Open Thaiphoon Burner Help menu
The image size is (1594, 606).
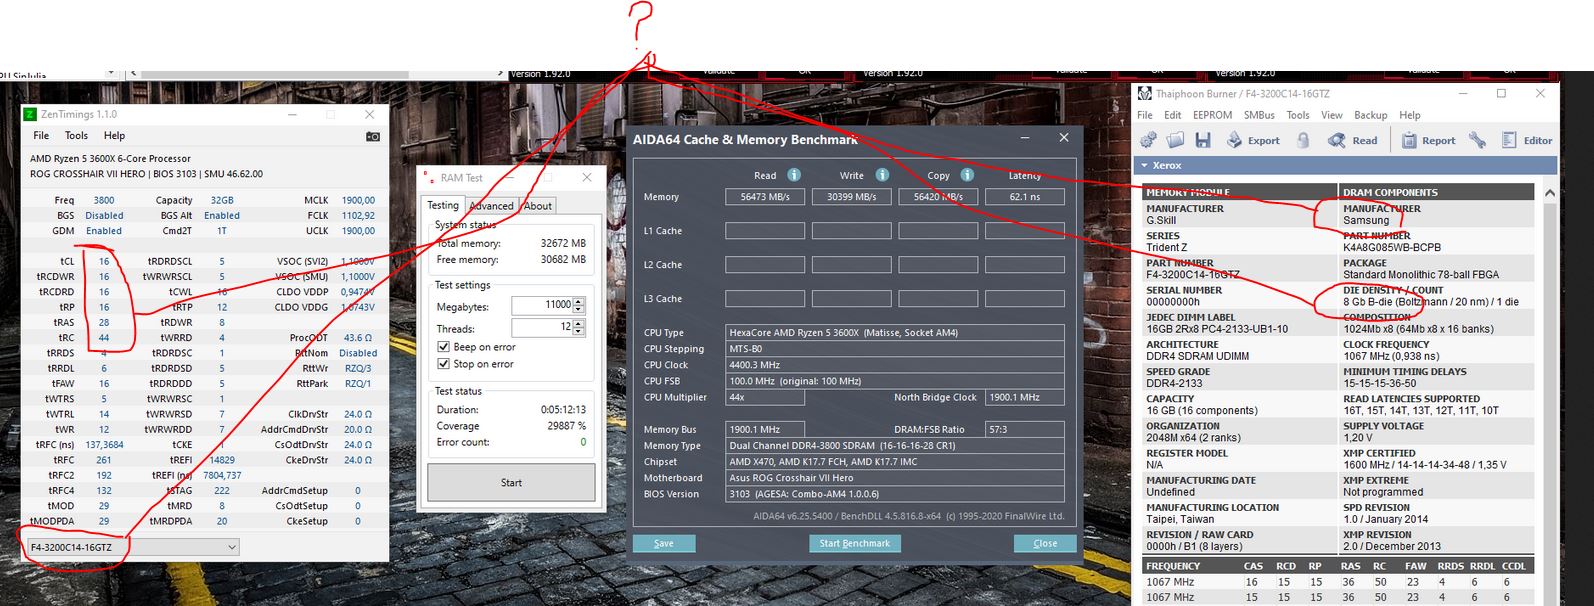pos(1410,115)
